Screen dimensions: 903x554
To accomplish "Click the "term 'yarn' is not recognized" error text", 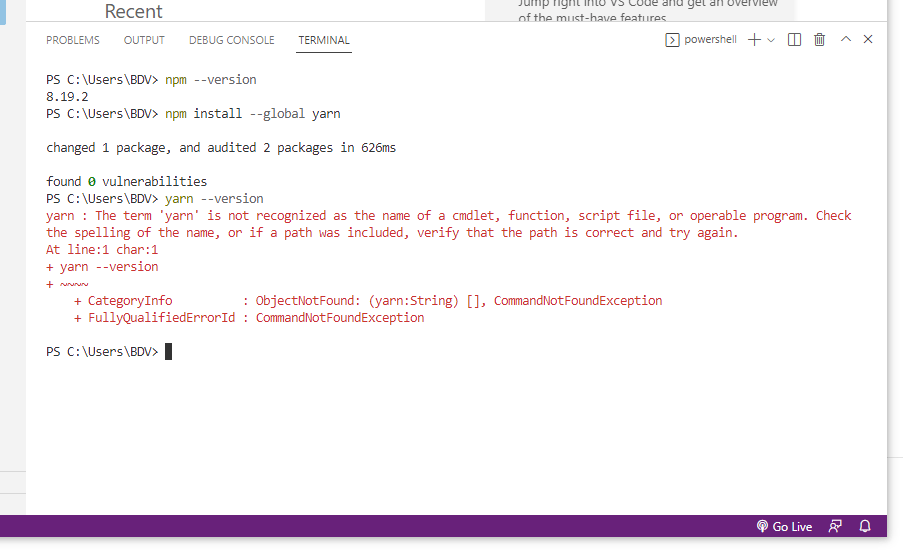I will [x=224, y=216].
